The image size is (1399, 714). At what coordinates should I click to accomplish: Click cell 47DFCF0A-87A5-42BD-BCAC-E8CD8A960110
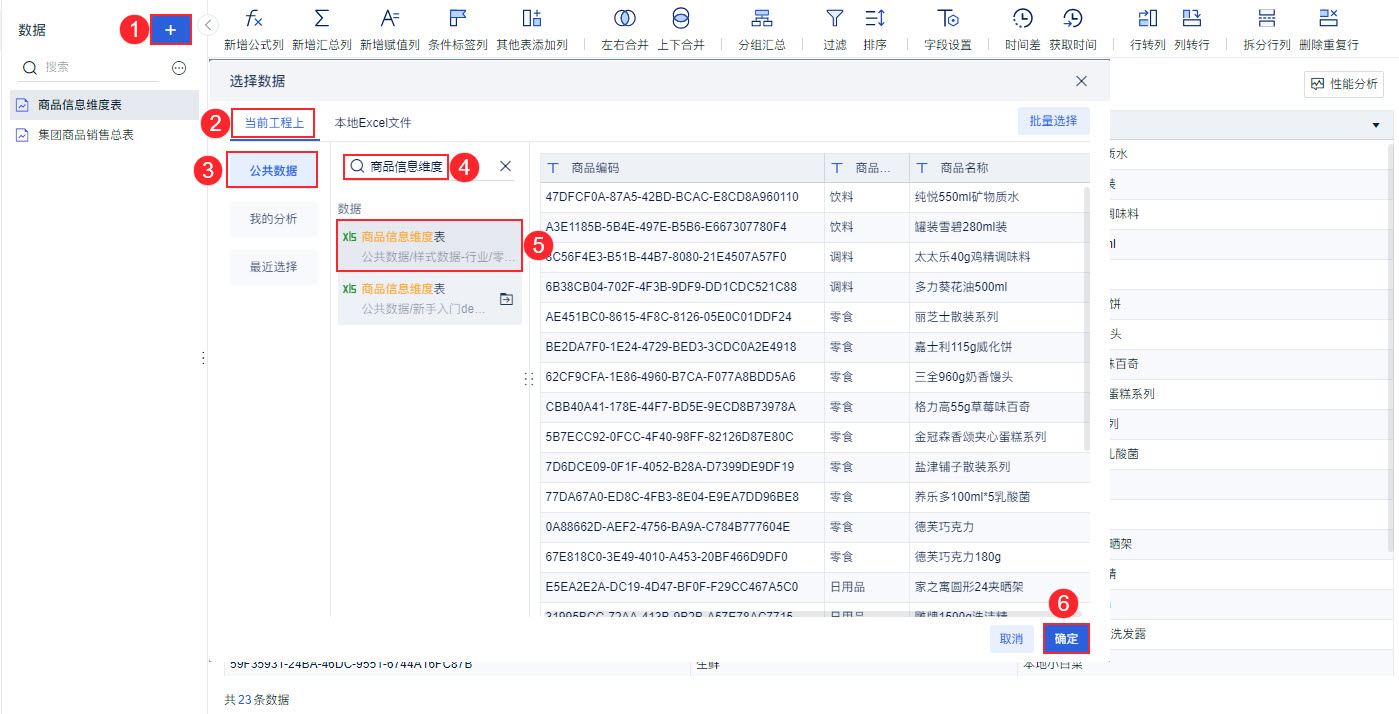point(682,197)
